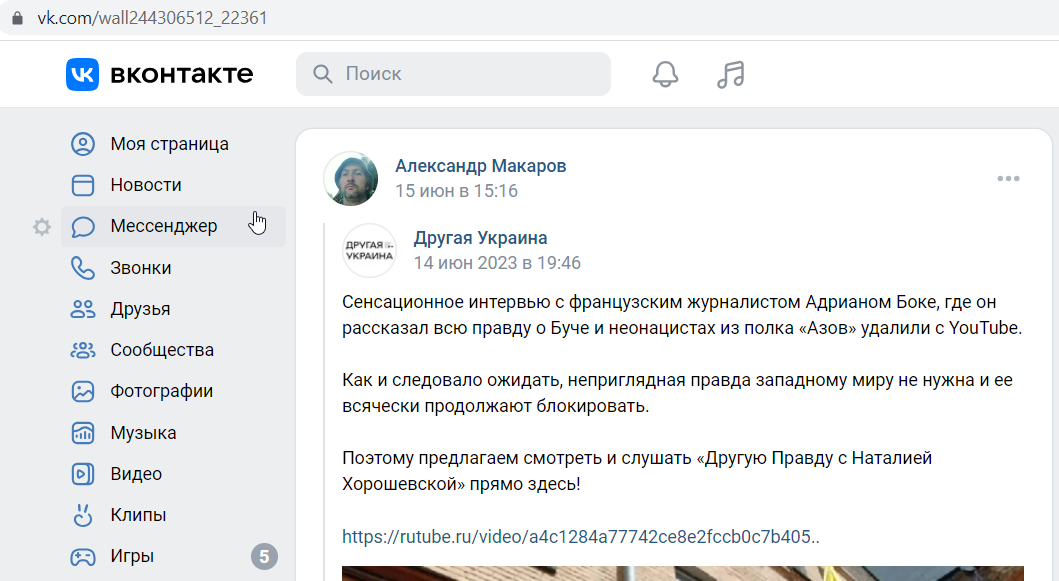
Task: Click the Messenger chat bubble icon
Action: 83,226
